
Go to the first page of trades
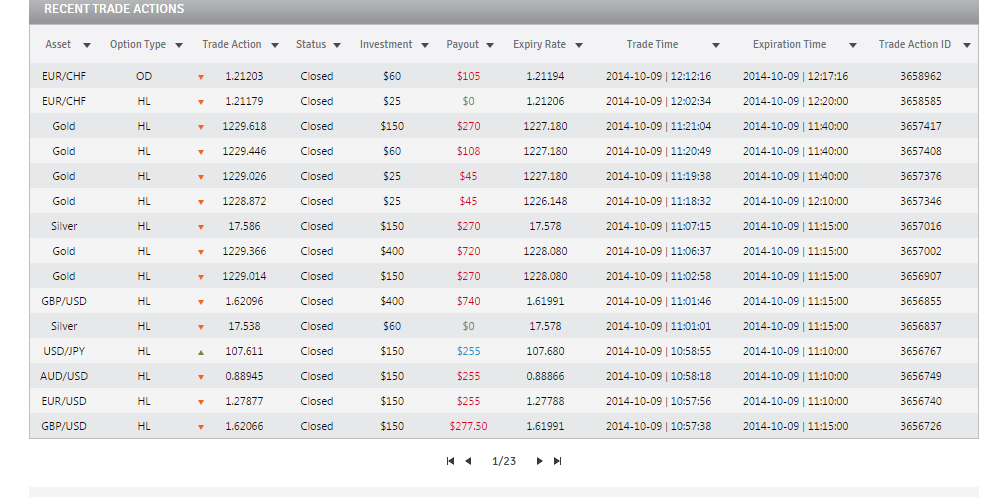point(450,461)
